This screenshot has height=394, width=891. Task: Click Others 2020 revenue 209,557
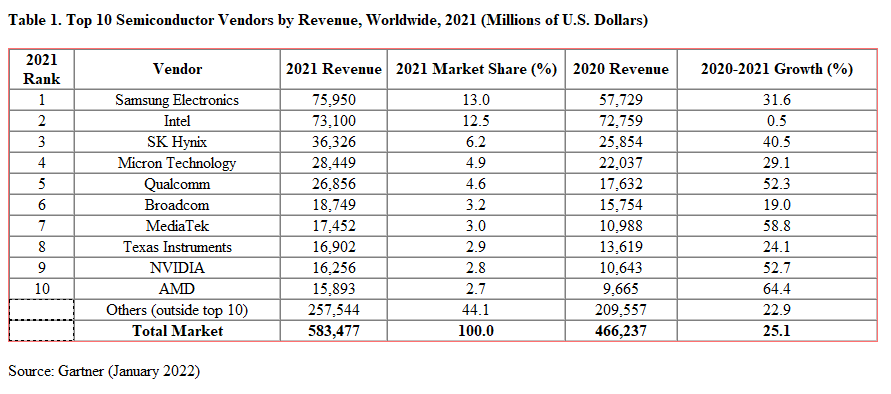click(x=621, y=310)
